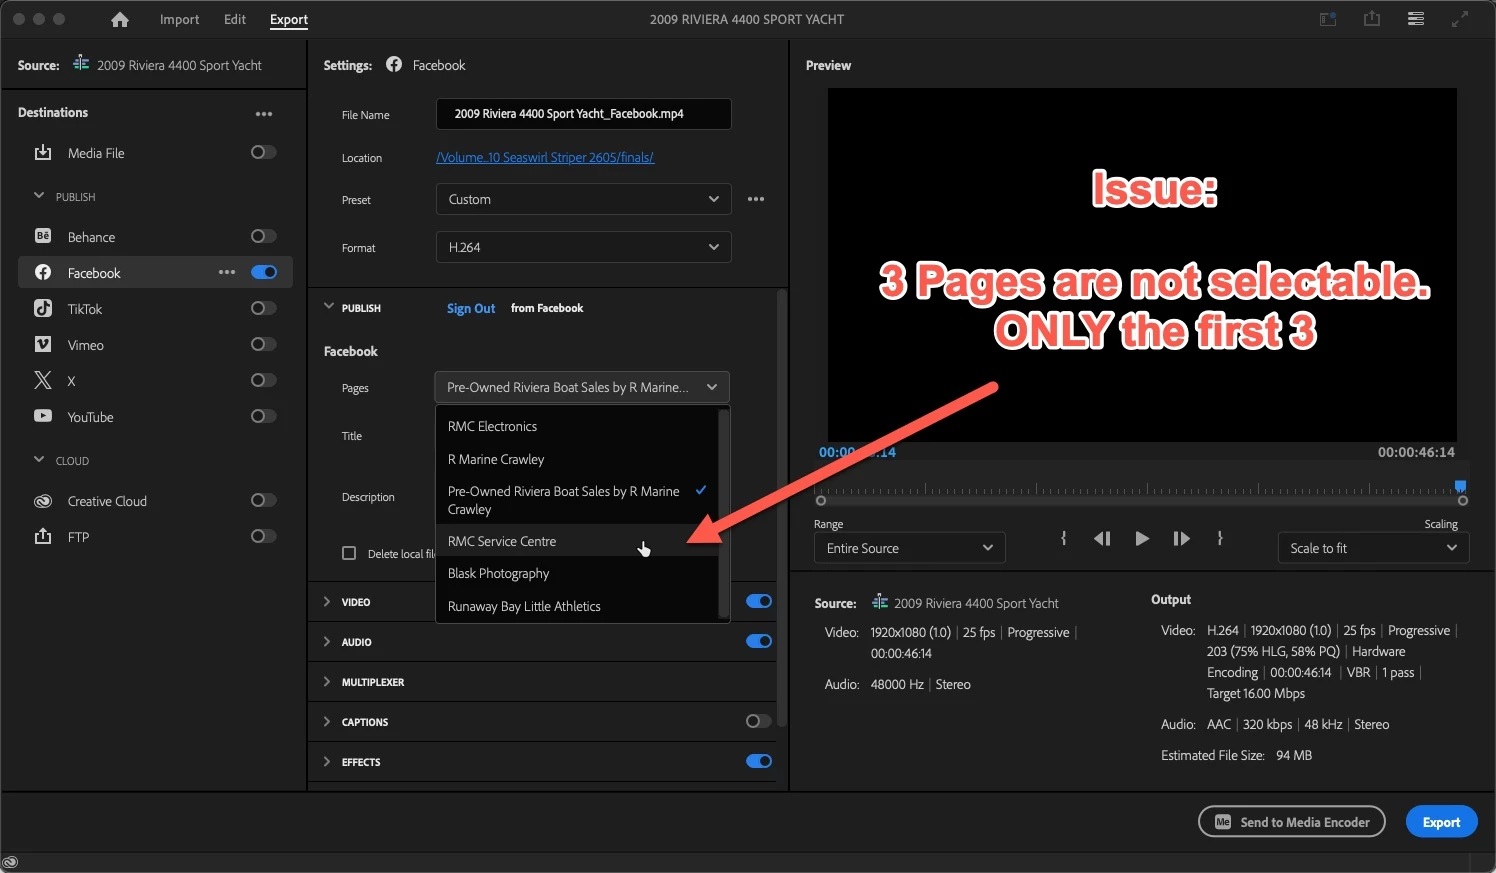This screenshot has width=1496, height=873.
Task: Sign Out from Facebook link
Action: pos(471,308)
